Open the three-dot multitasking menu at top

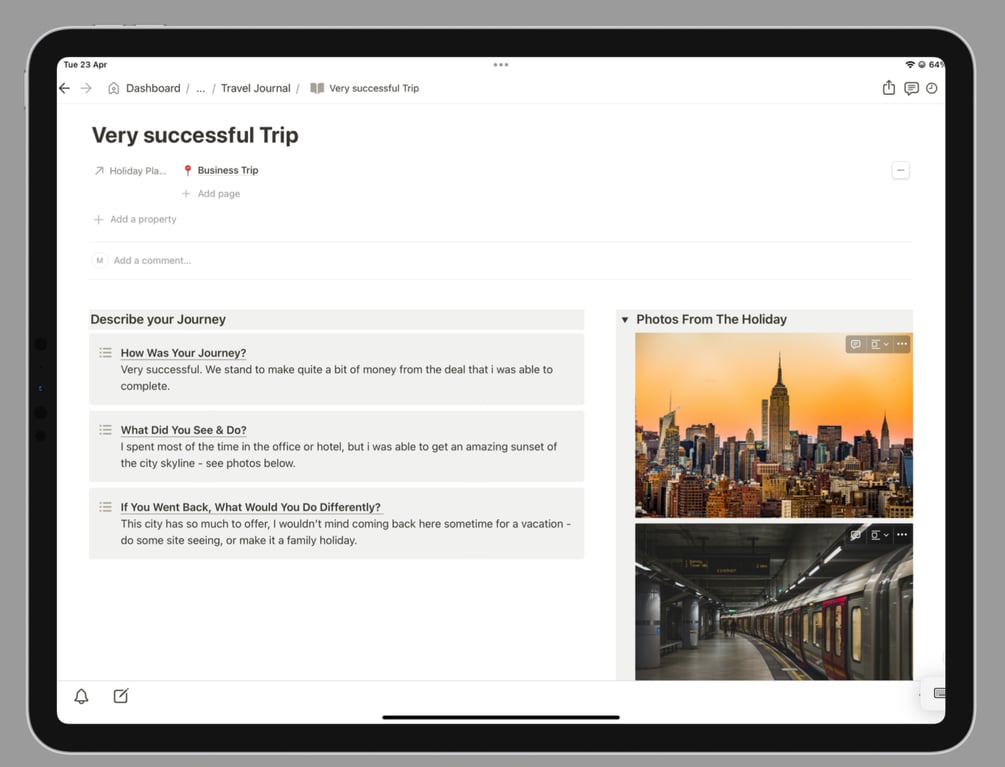pyautogui.click(x=501, y=65)
